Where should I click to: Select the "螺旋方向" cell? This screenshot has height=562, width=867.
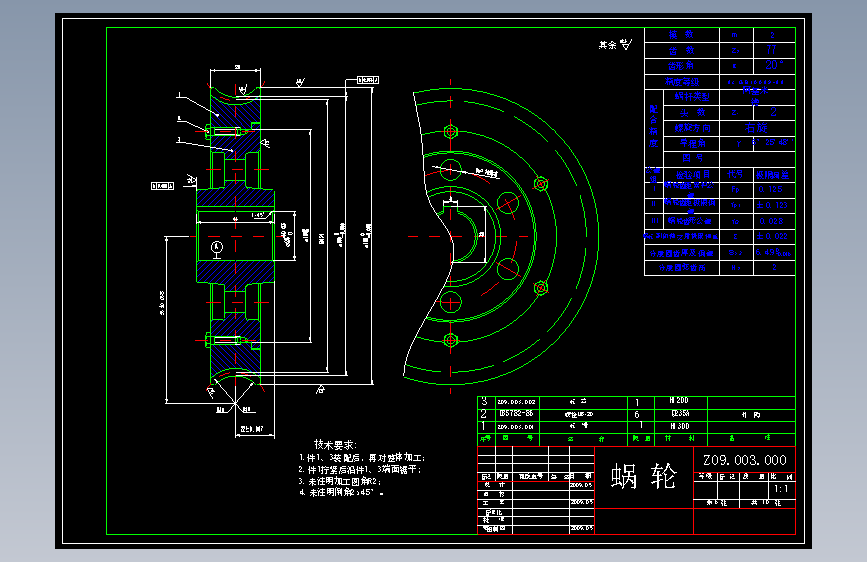[692, 128]
